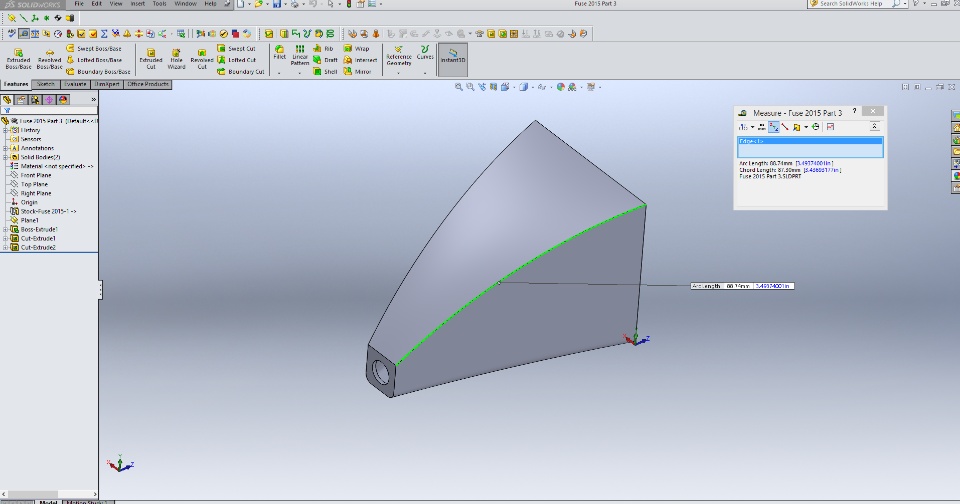Click the Measurement History icon in the Measure dialog
Image resolution: width=960 pixels, height=504 pixels.
(x=816, y=127)
